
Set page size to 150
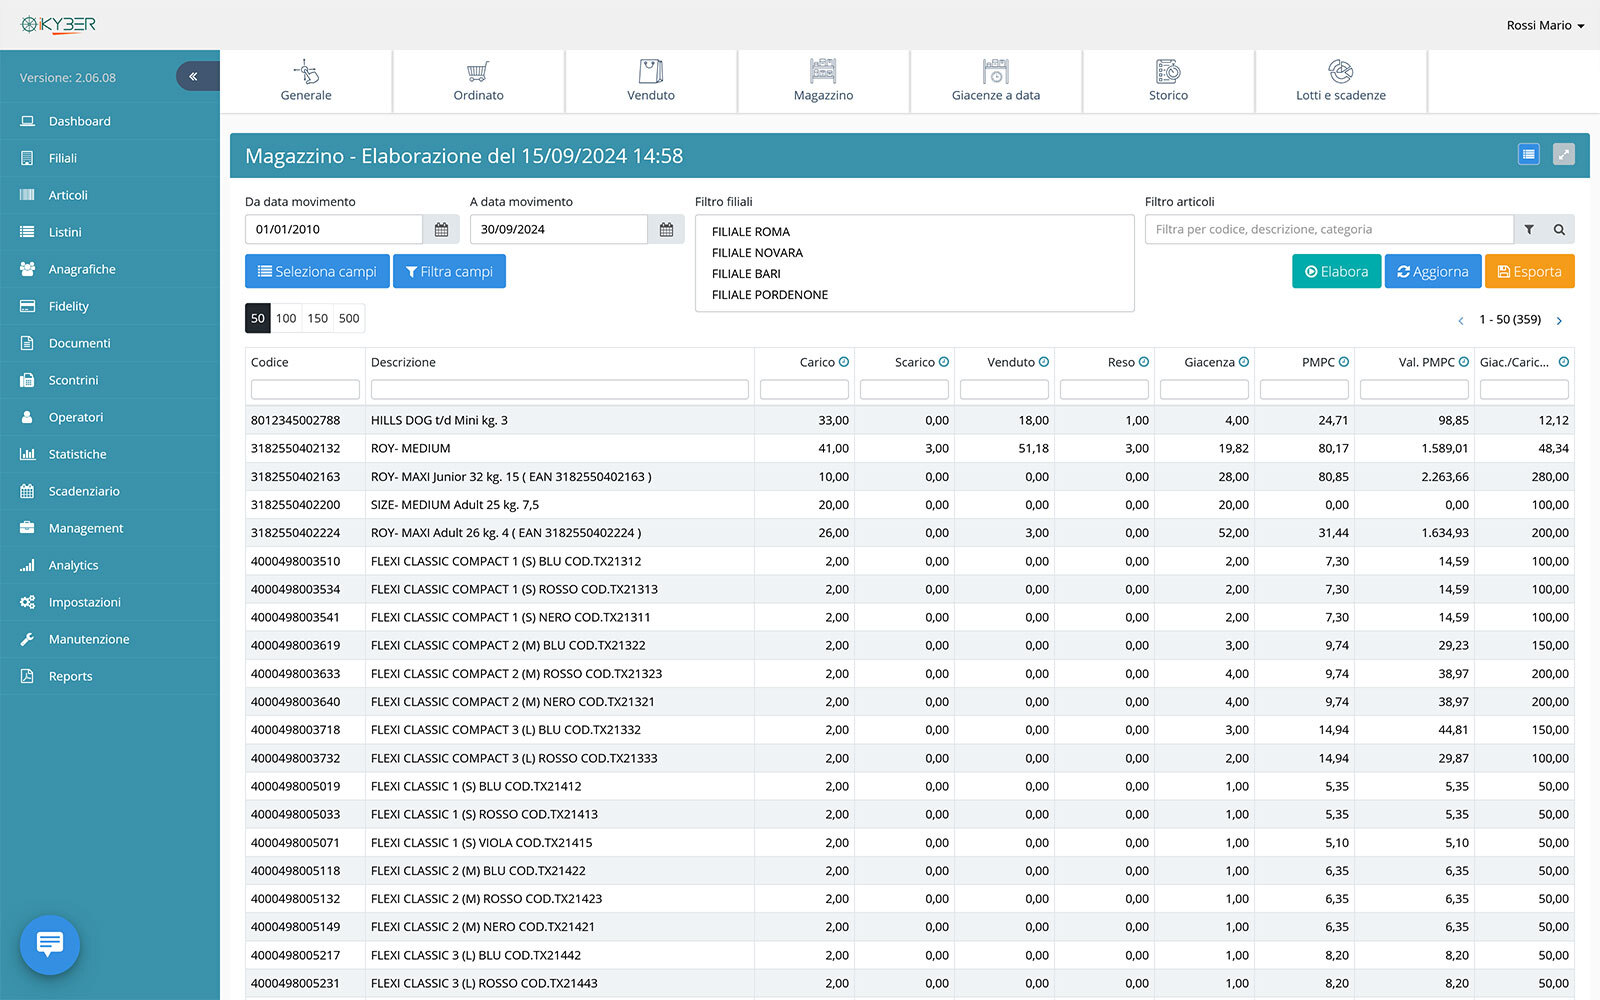(317, 318)
